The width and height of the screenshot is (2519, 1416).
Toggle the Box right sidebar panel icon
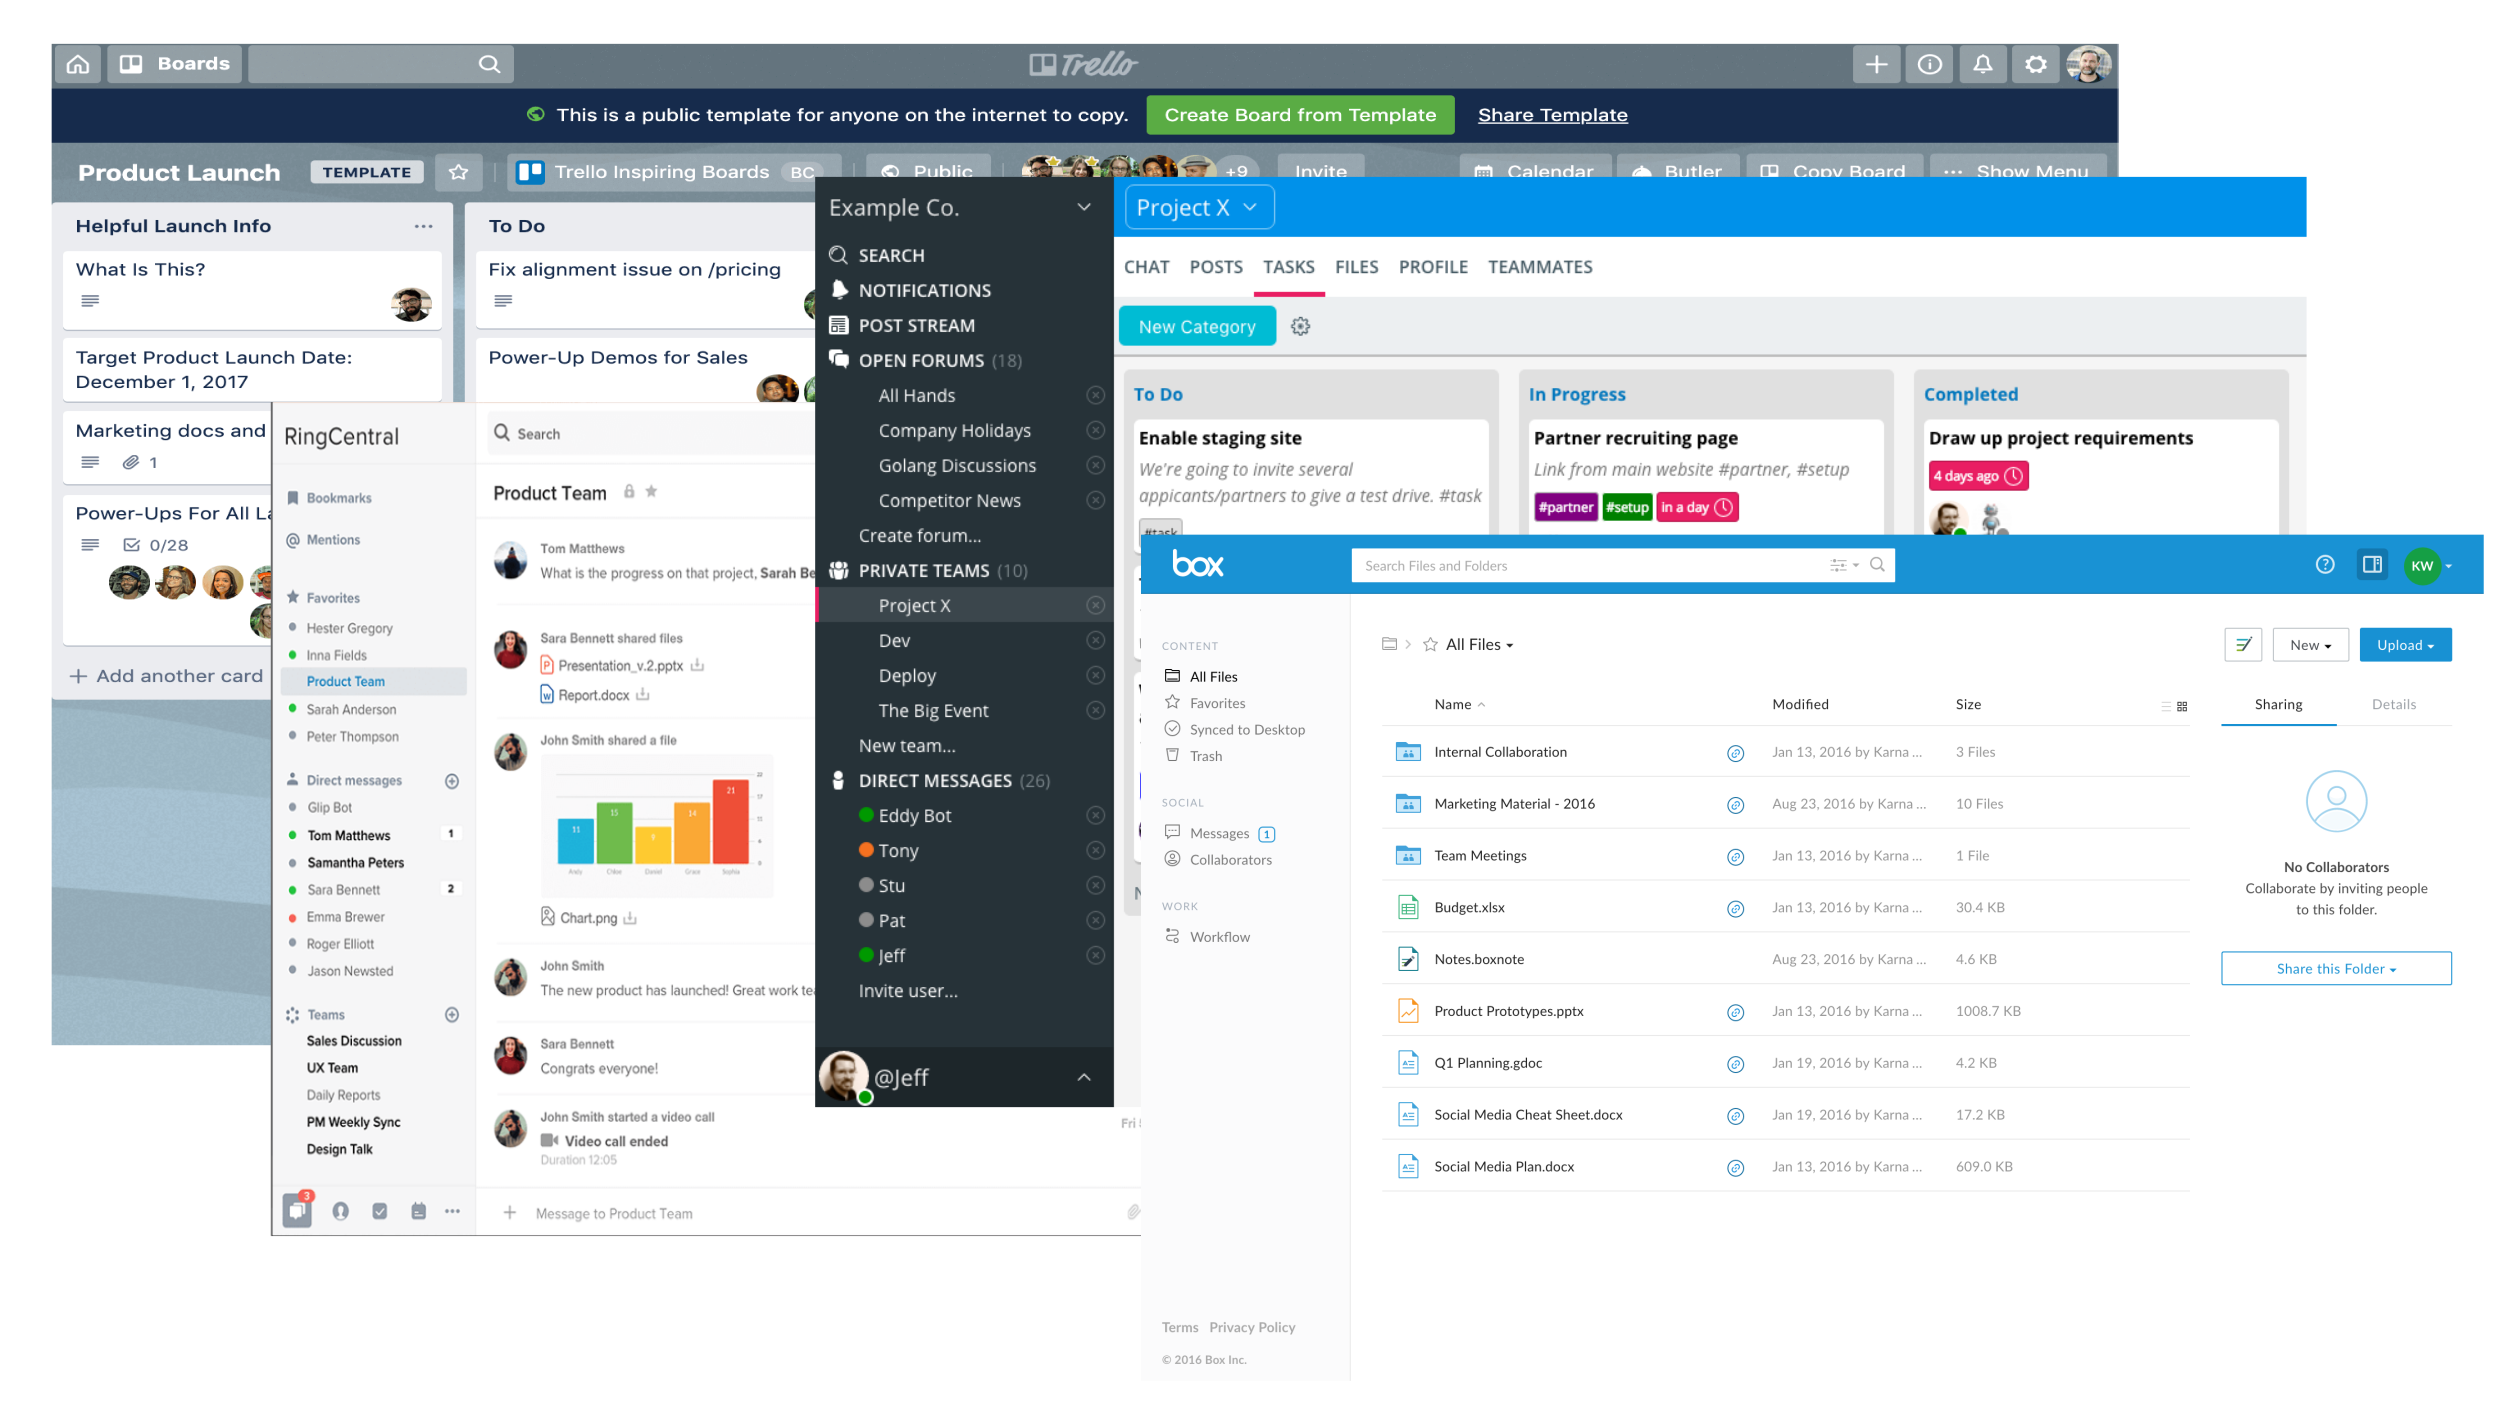[2371, 565]
